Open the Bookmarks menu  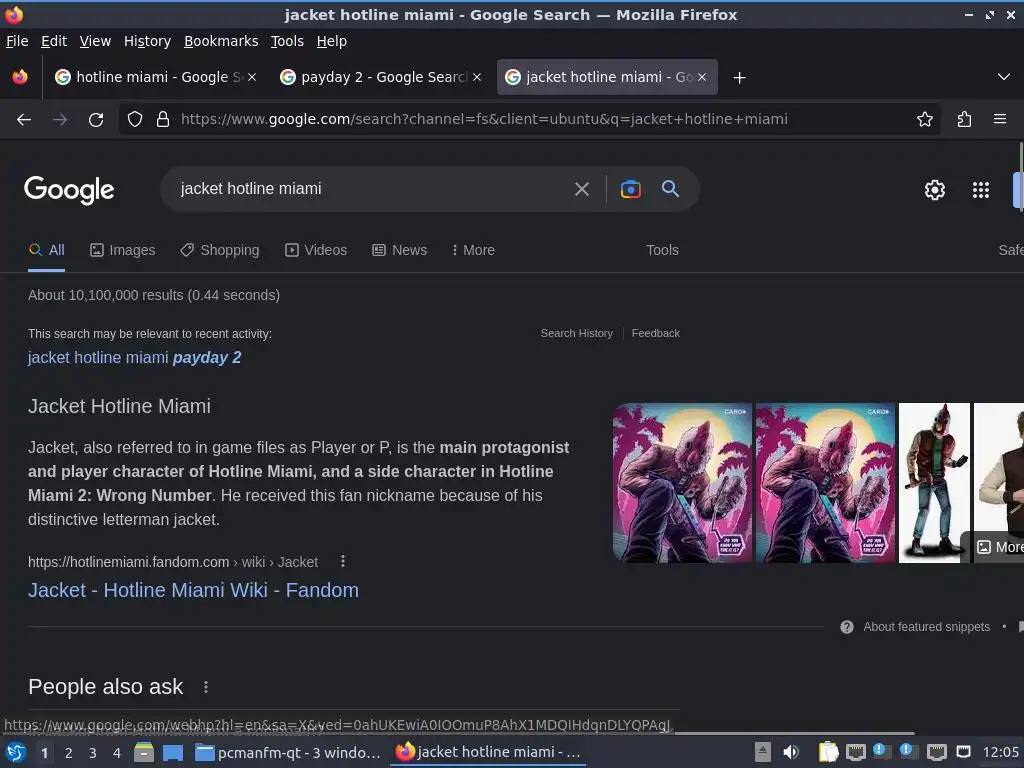click(221, 41)
